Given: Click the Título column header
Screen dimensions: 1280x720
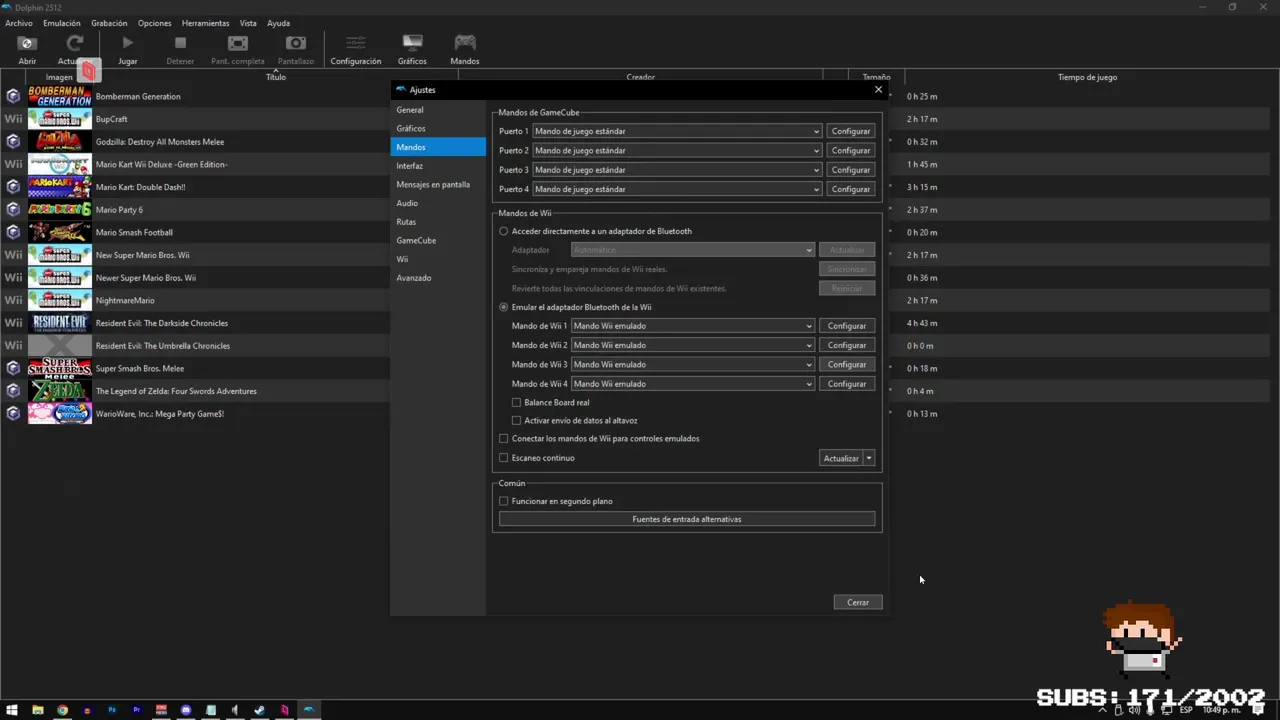Looking at the screenshot, I should [x=276, y=77].
